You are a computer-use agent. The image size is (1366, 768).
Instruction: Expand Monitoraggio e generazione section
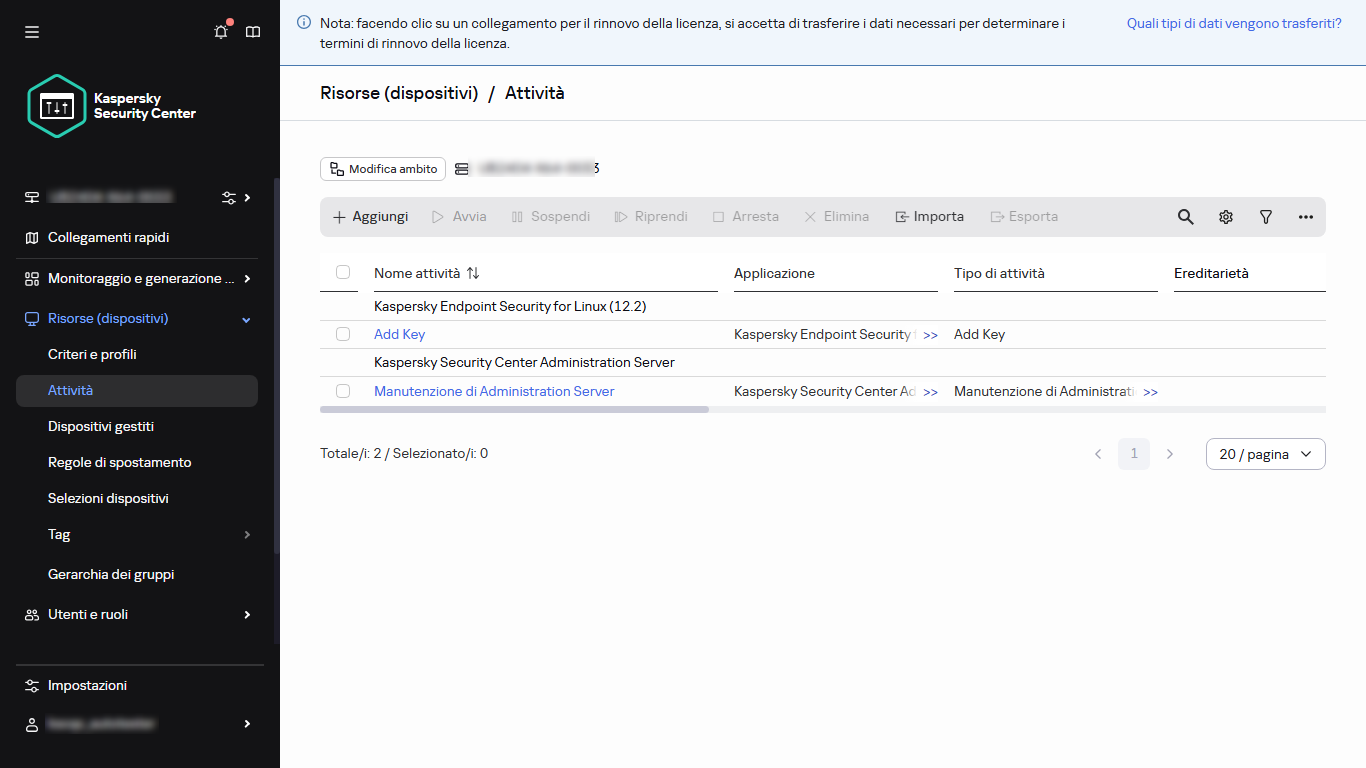247,279
